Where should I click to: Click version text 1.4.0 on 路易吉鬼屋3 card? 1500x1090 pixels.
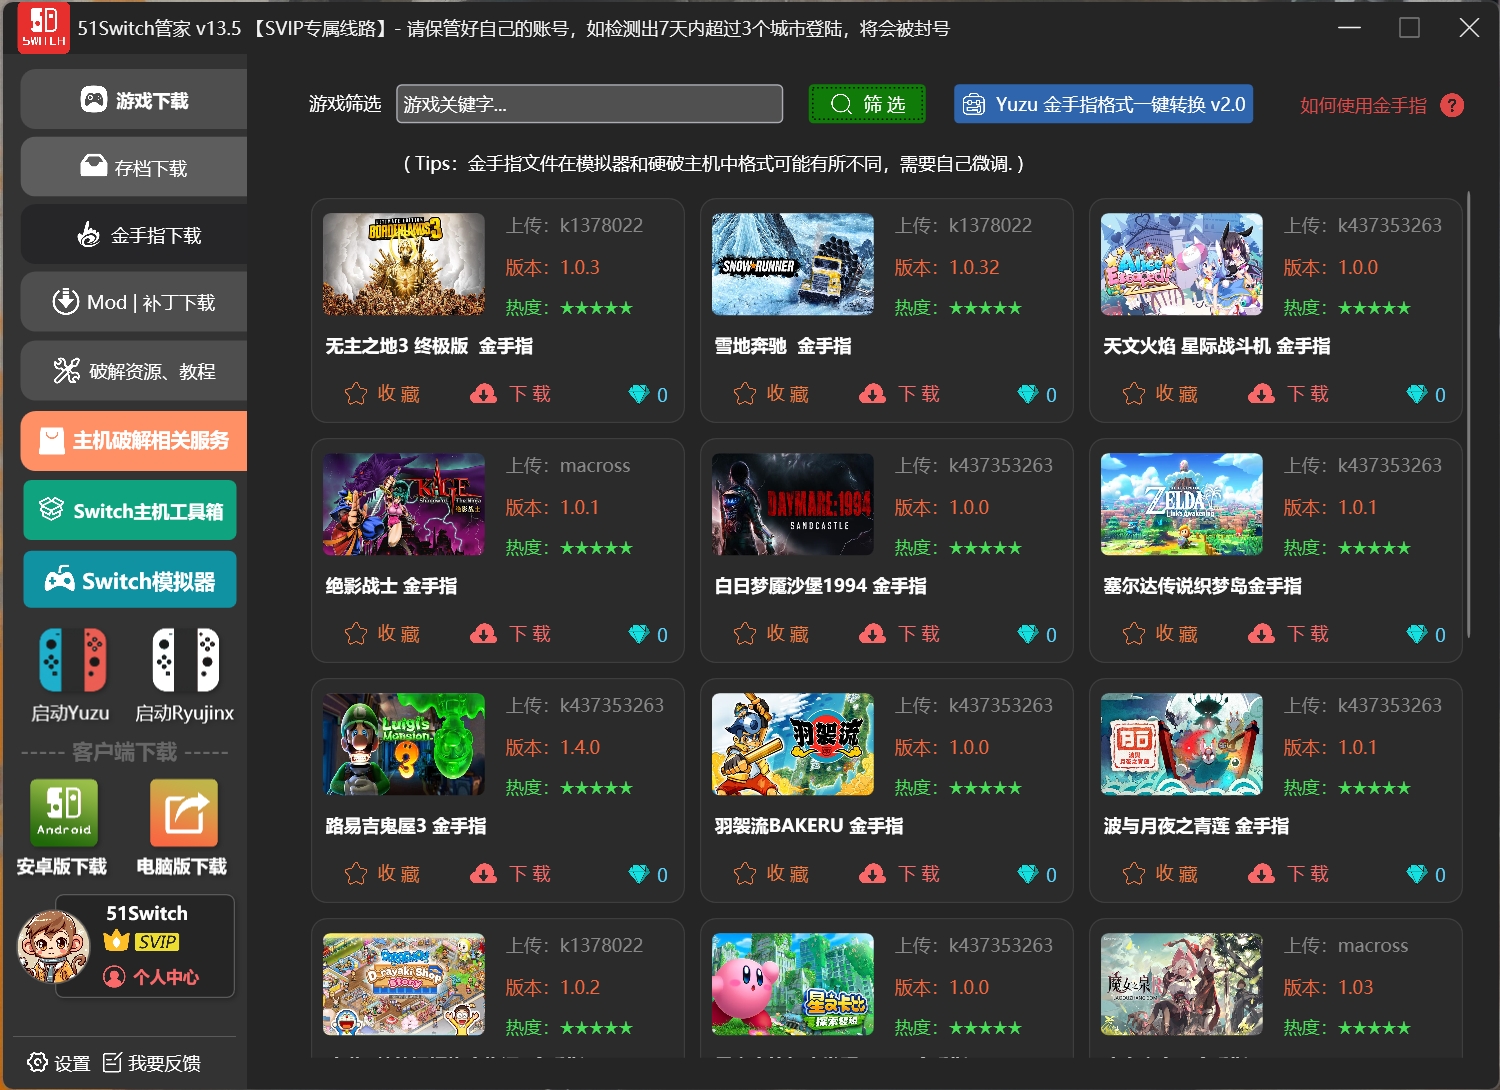pos(580,747)
